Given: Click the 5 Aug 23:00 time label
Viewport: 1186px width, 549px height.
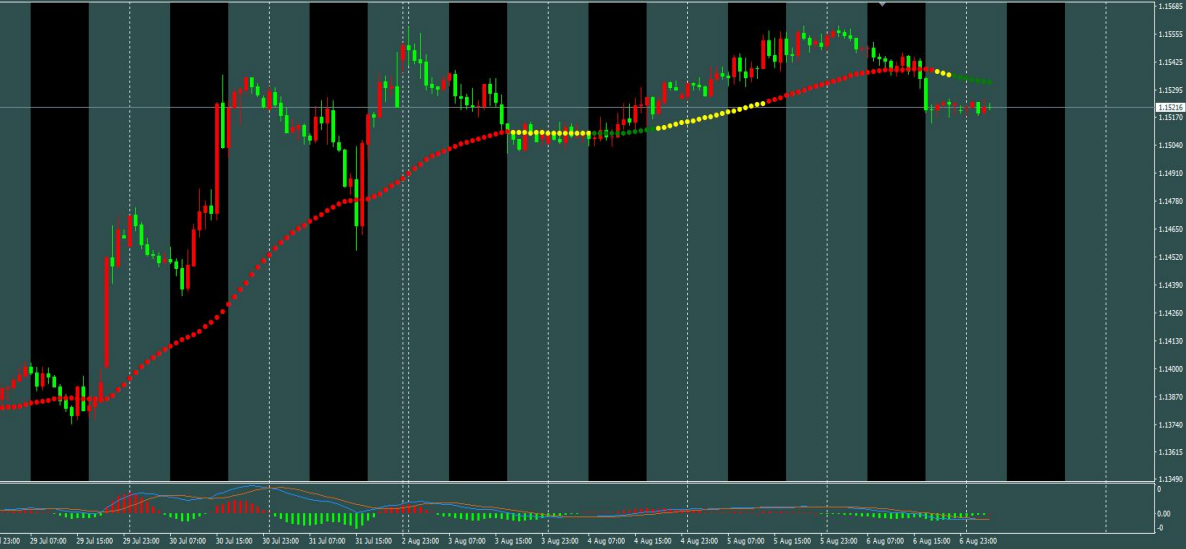Looking at the screenshot, I should tap(839, 541).
